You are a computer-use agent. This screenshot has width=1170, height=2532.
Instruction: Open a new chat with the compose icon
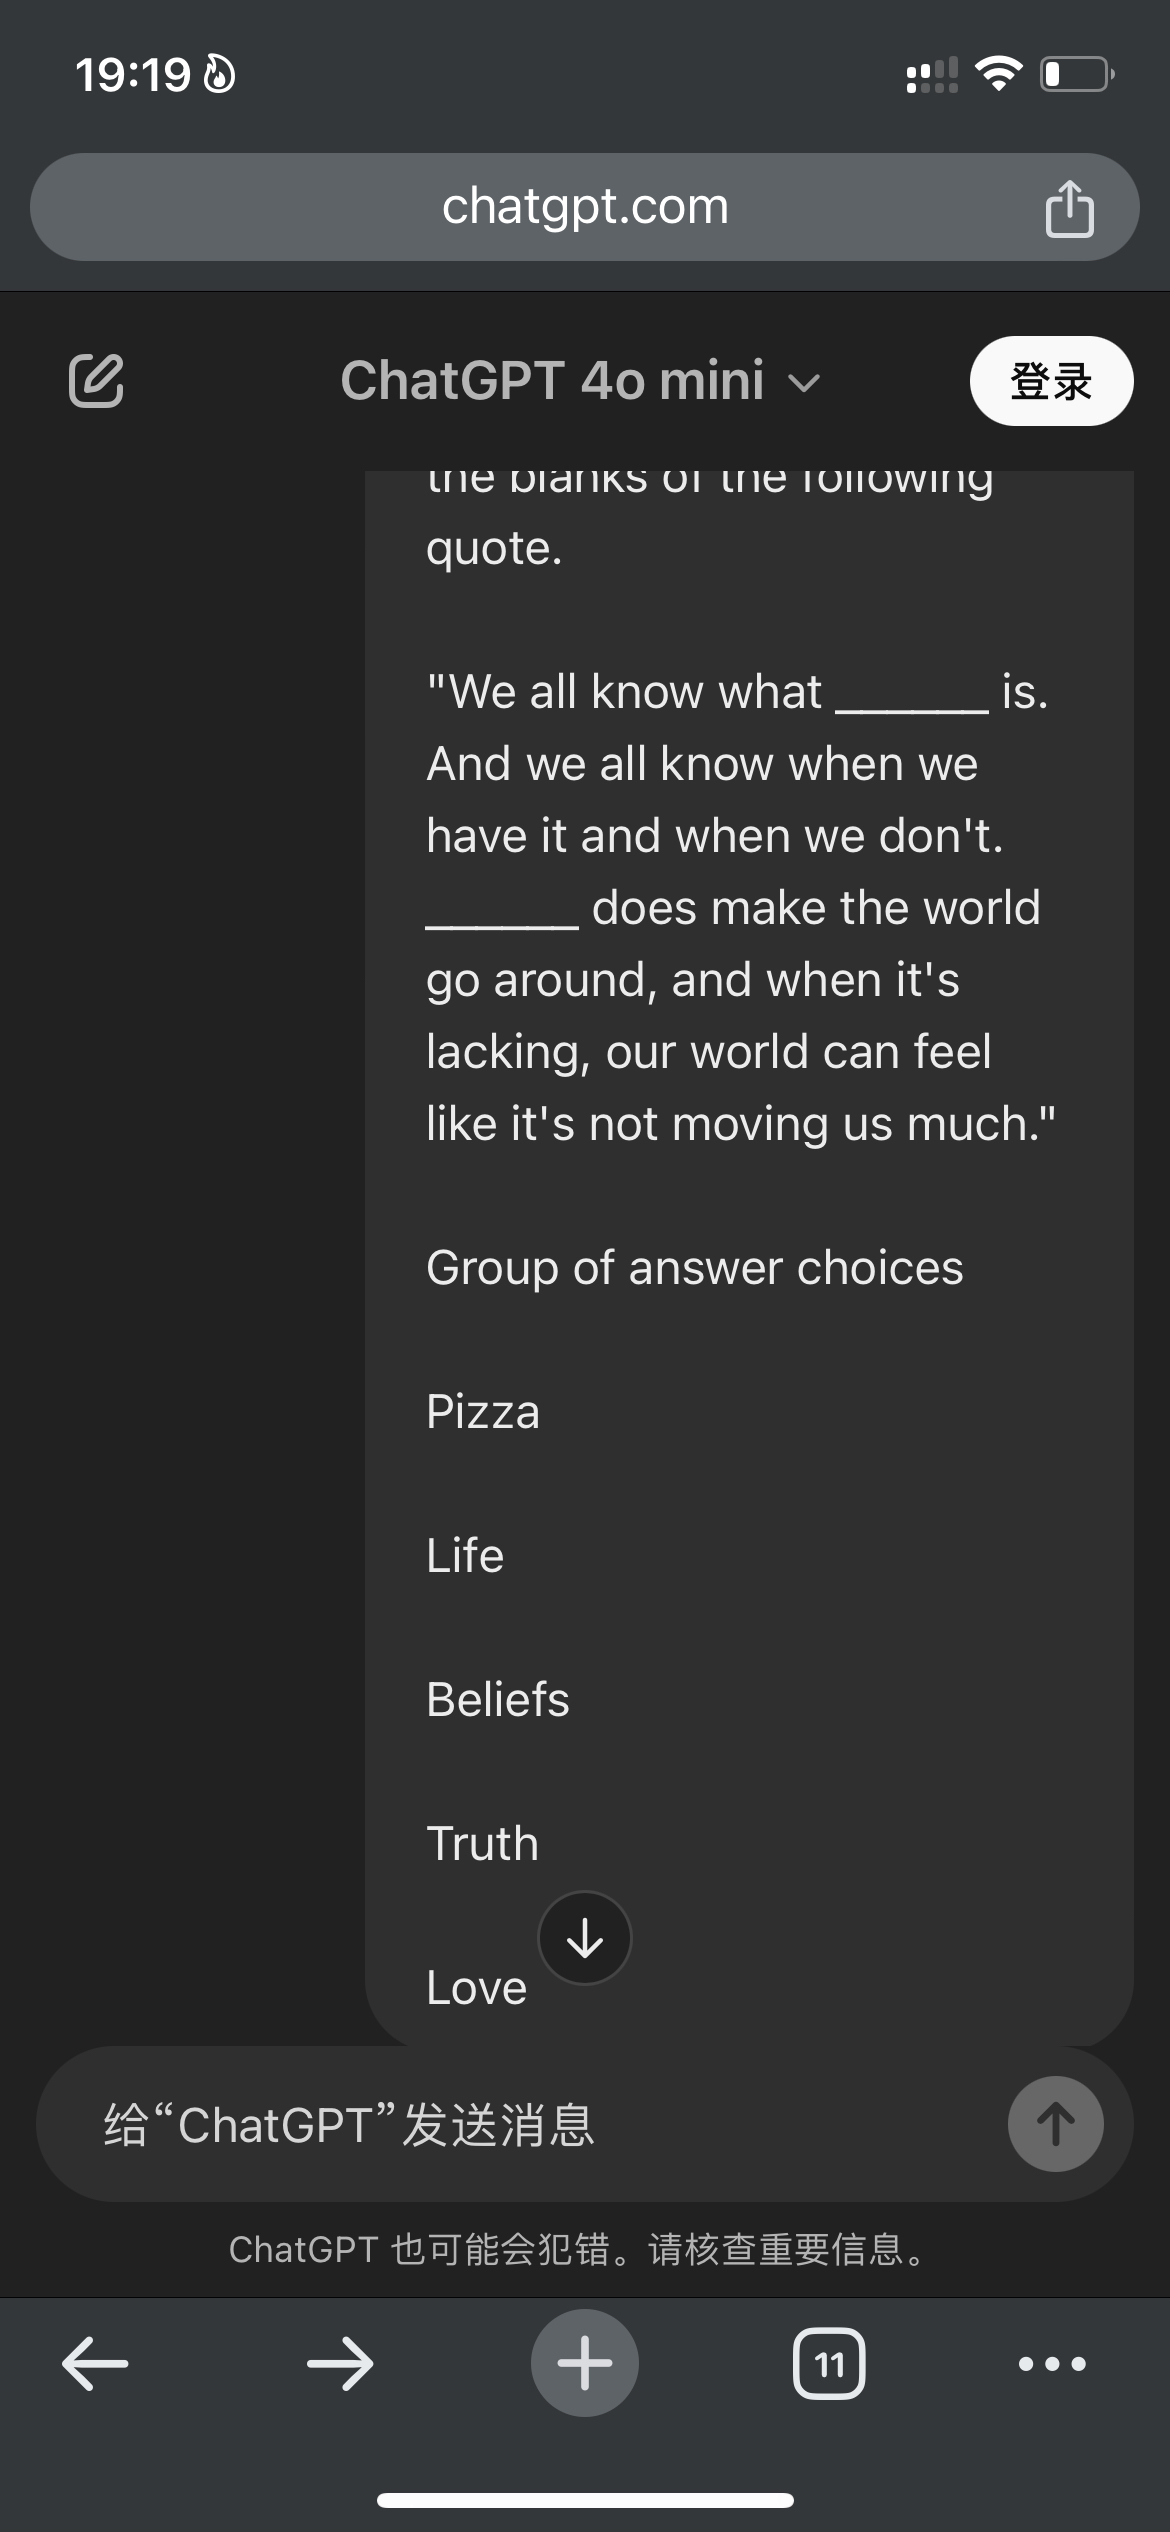click(x=95, y=381)
